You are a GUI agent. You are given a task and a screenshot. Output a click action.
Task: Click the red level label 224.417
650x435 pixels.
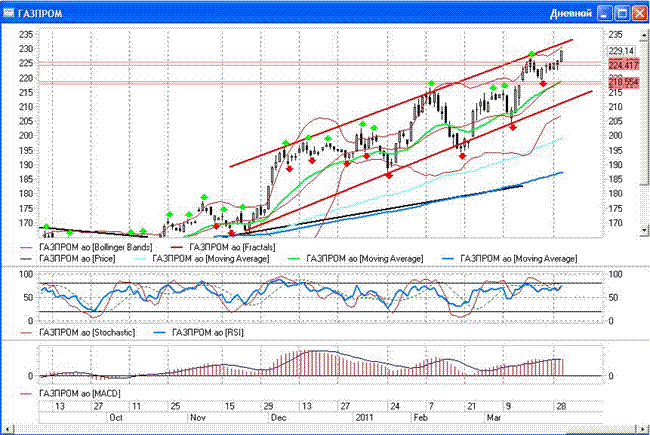point(623,65)
